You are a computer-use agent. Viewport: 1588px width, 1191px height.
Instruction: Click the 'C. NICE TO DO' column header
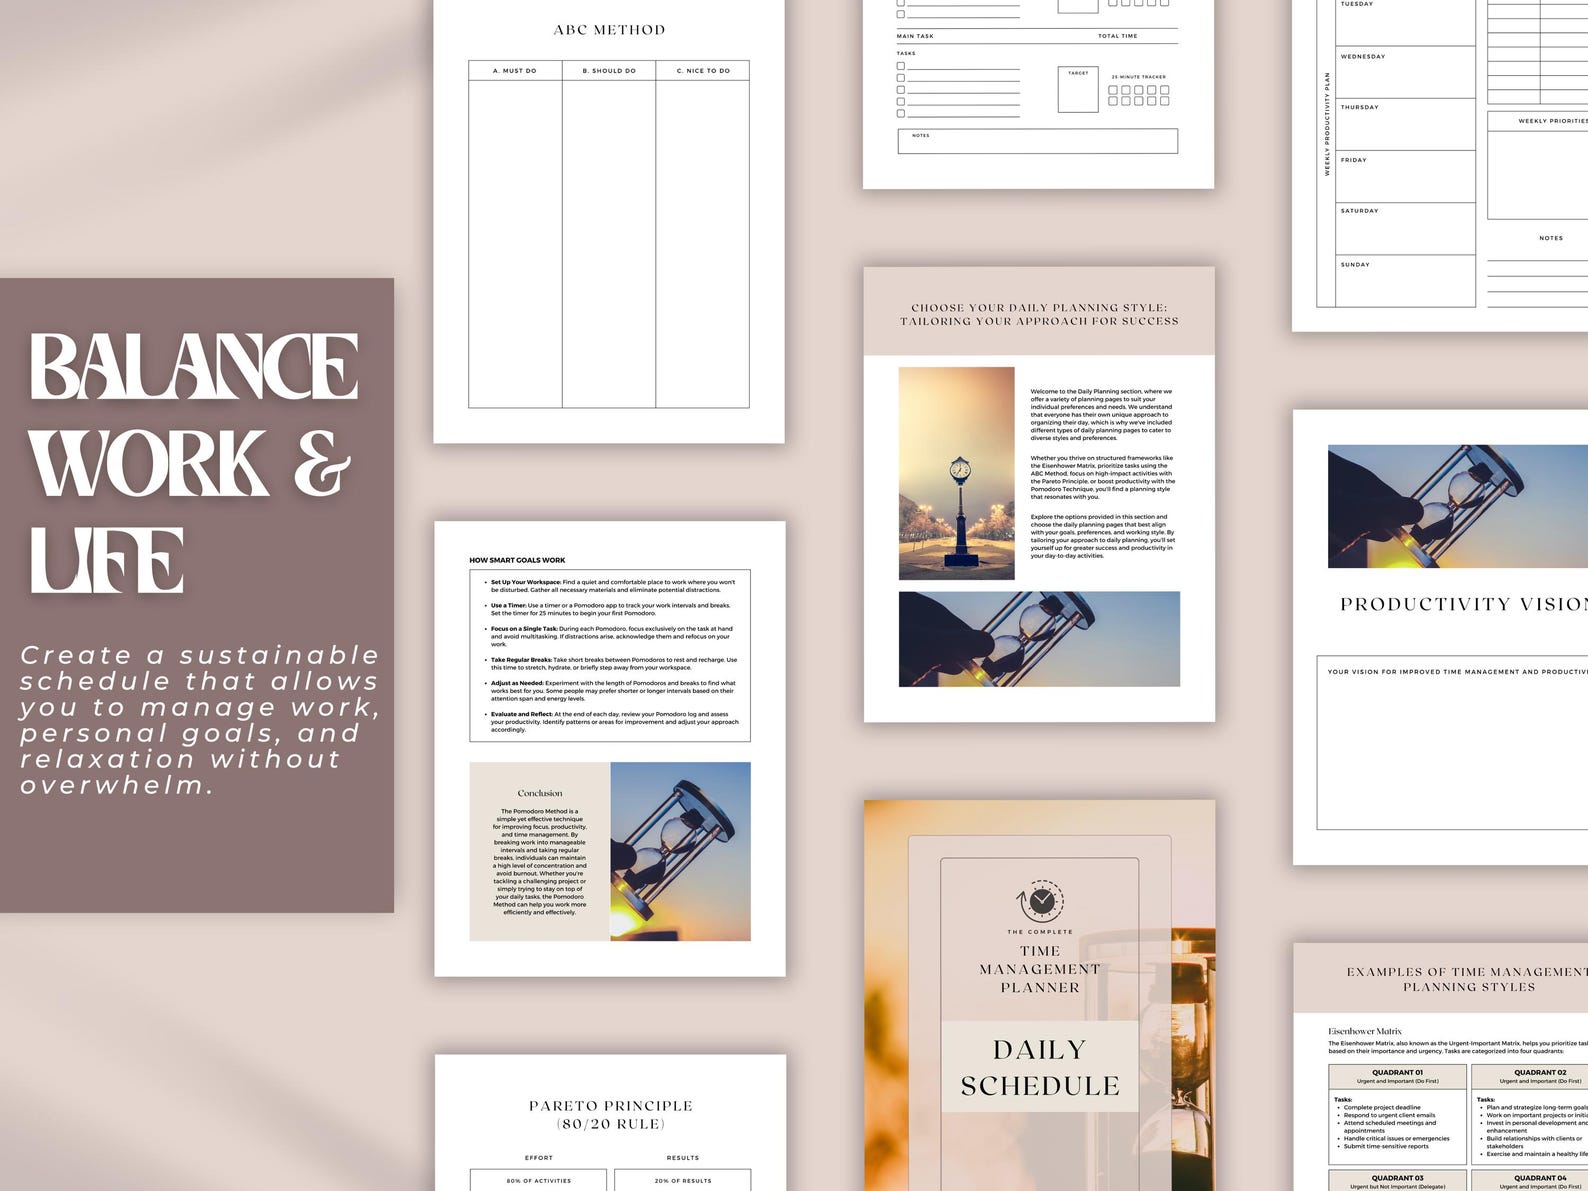703,71
